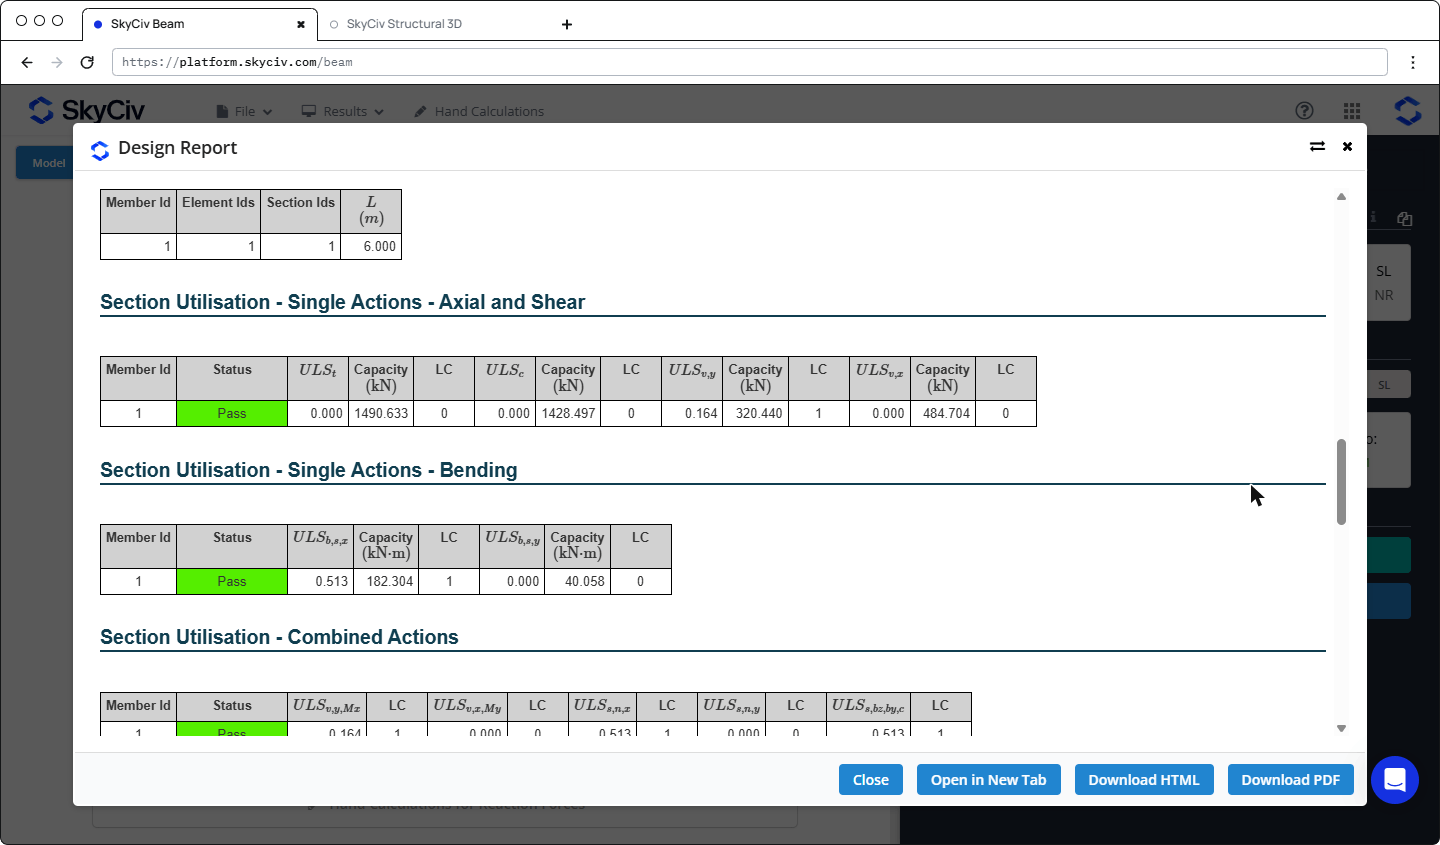Click the shear utilisation value 0.164
This screenshot has width=1440, height=845.
coord(700,413)
